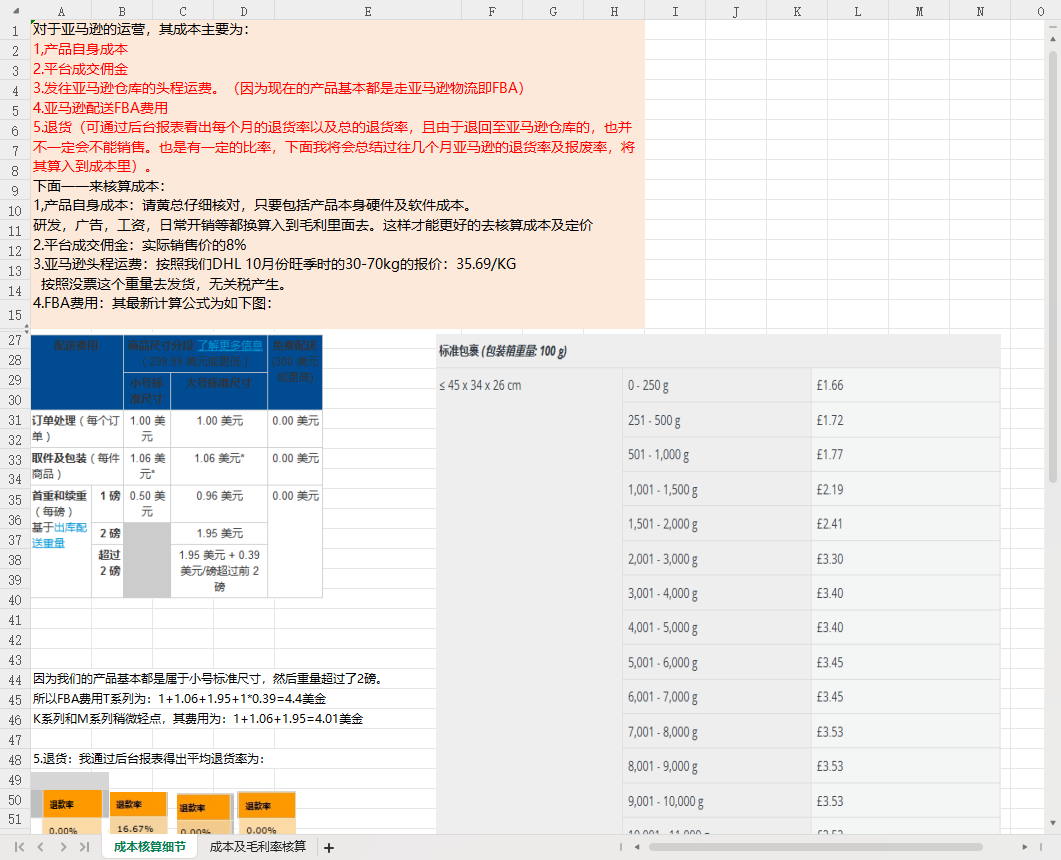Click £1.72 price for 251 - 500 g

830,420
